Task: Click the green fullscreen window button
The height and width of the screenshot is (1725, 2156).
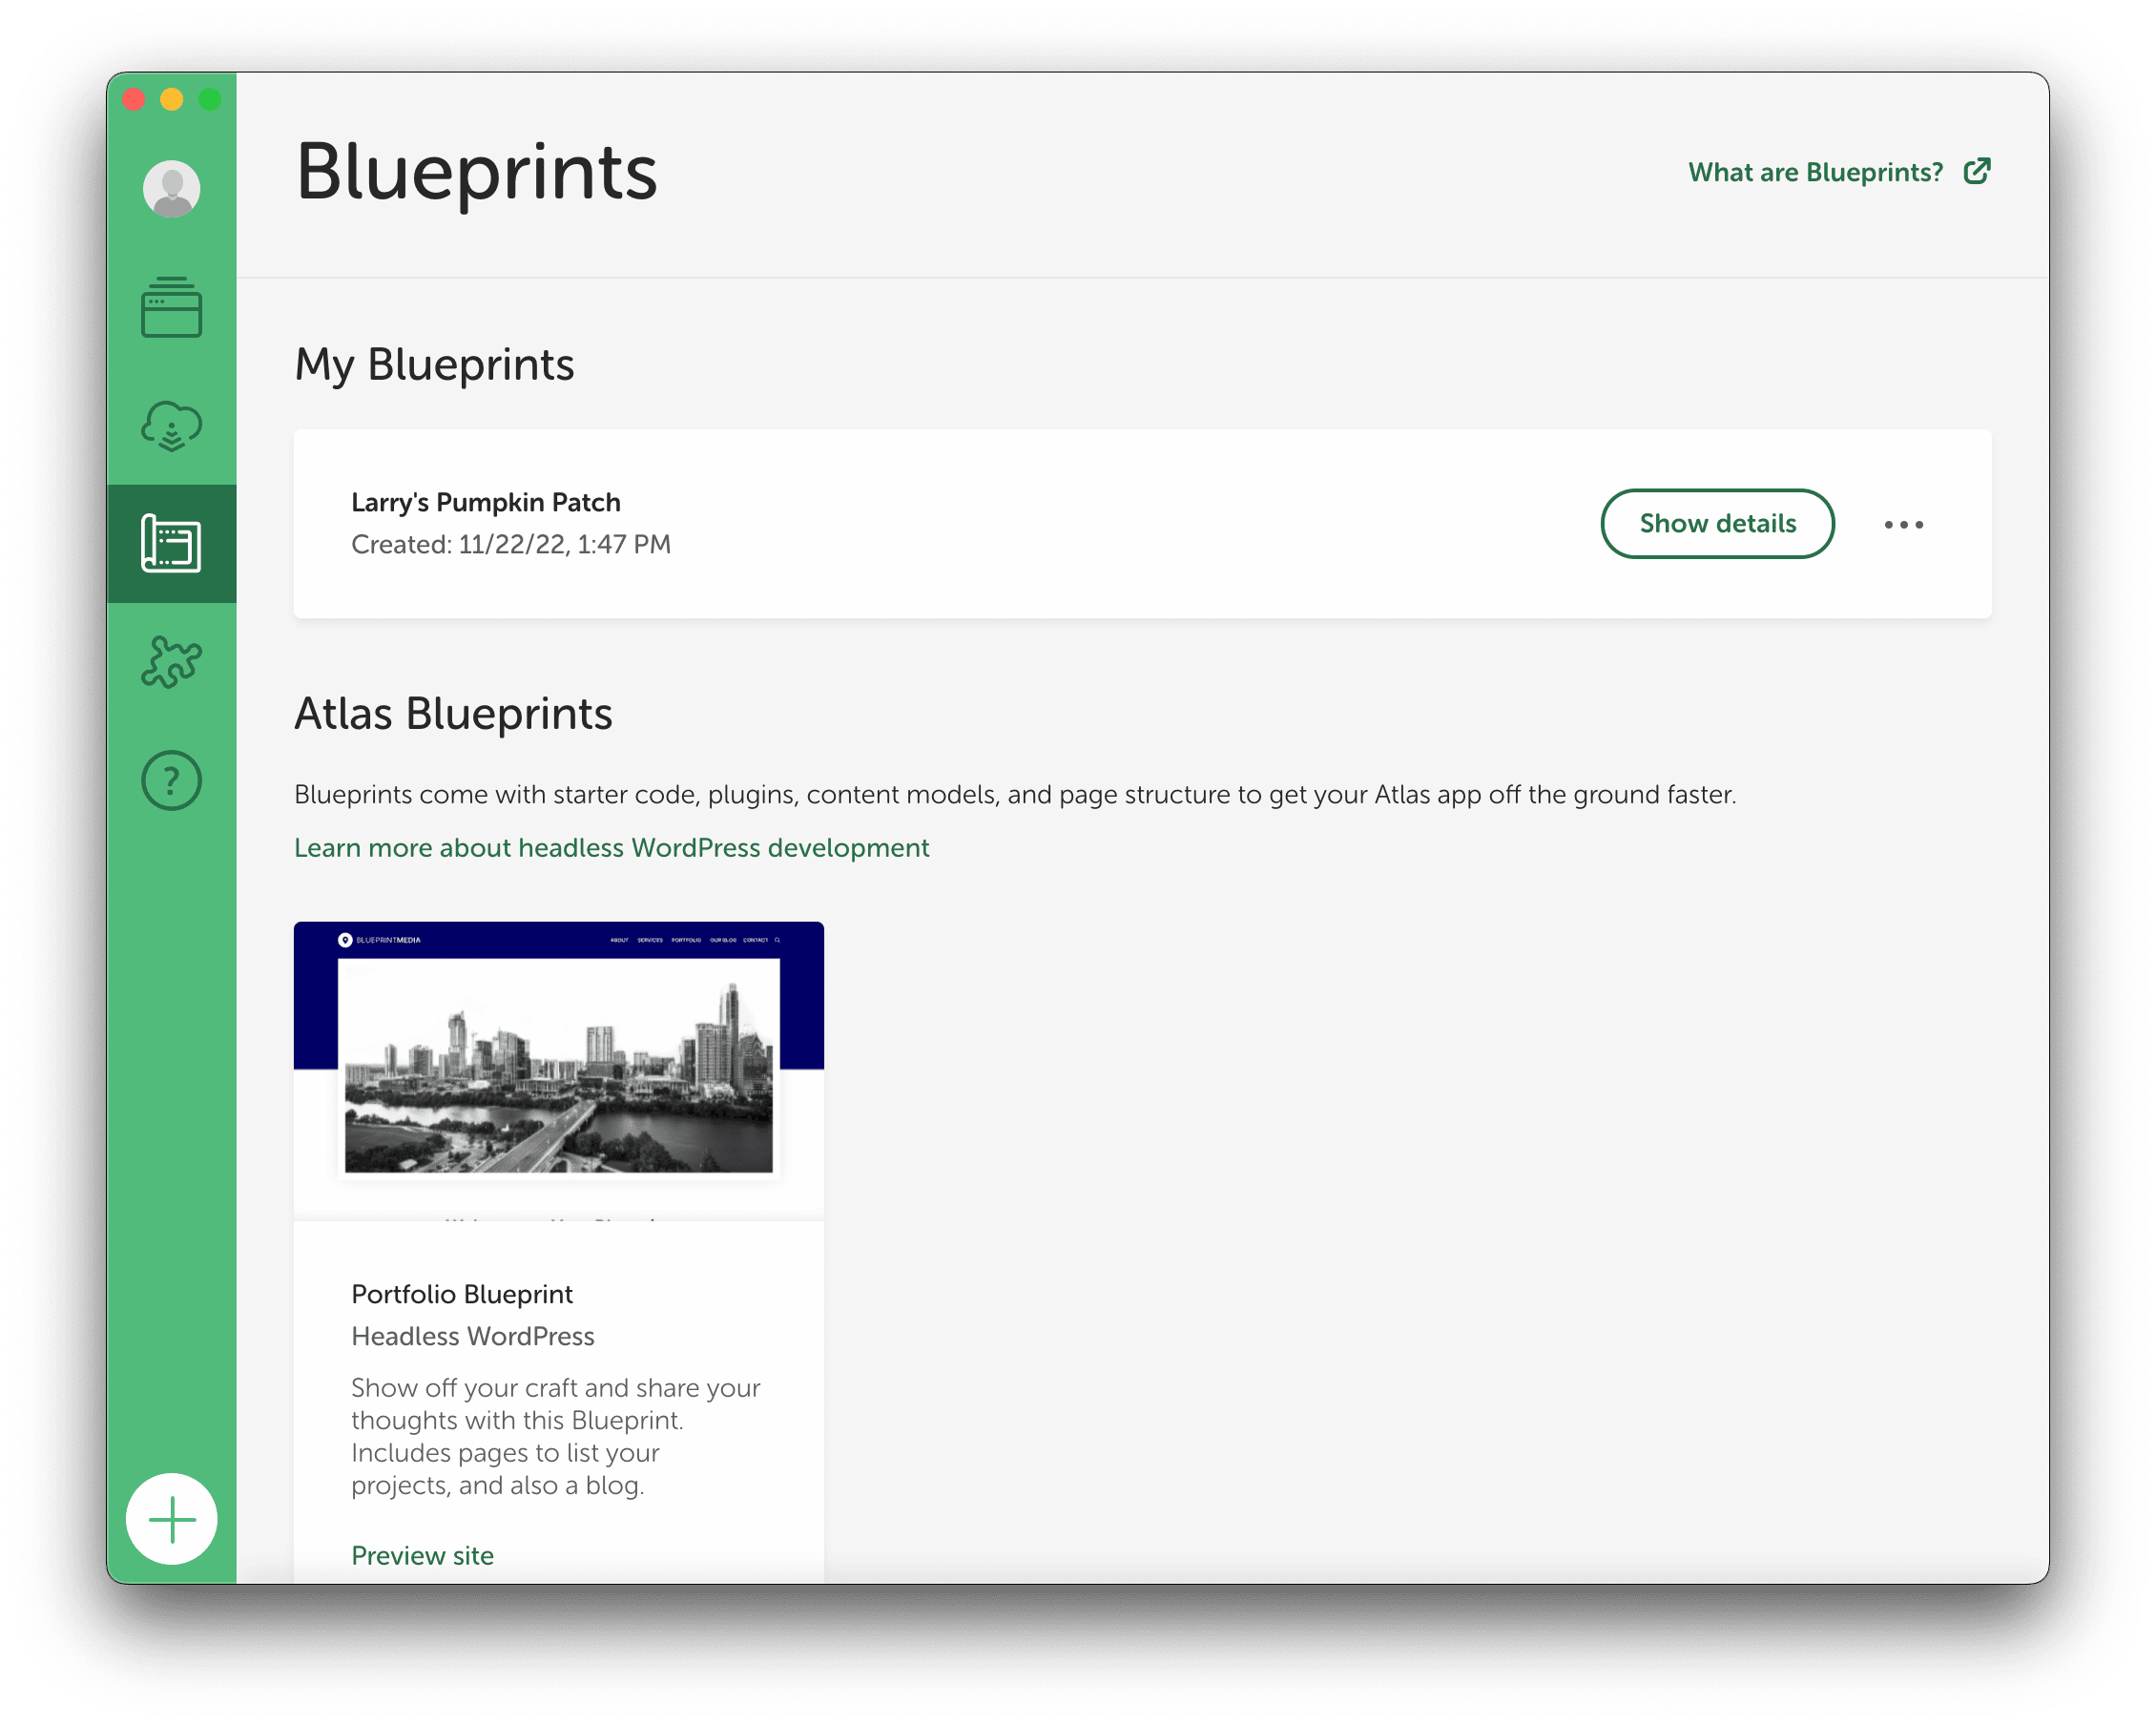Action: (210, 99)
